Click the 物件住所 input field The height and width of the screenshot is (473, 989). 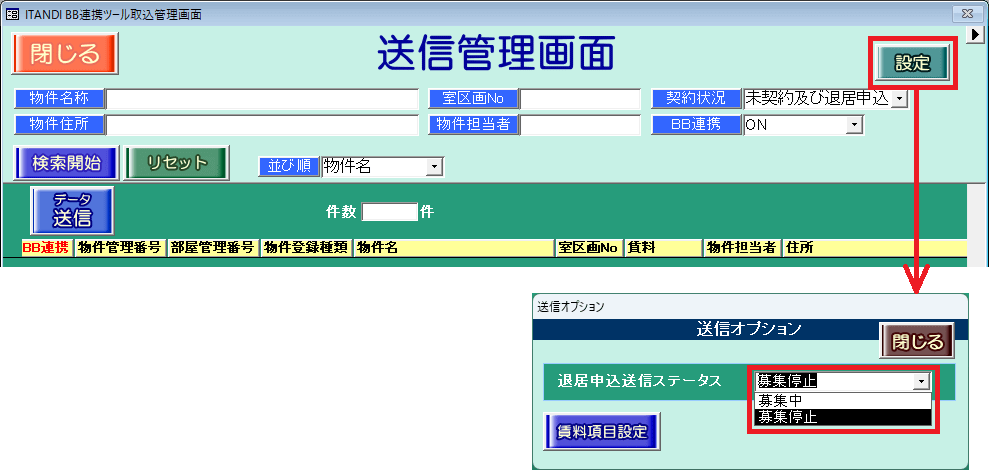[262, 125]
